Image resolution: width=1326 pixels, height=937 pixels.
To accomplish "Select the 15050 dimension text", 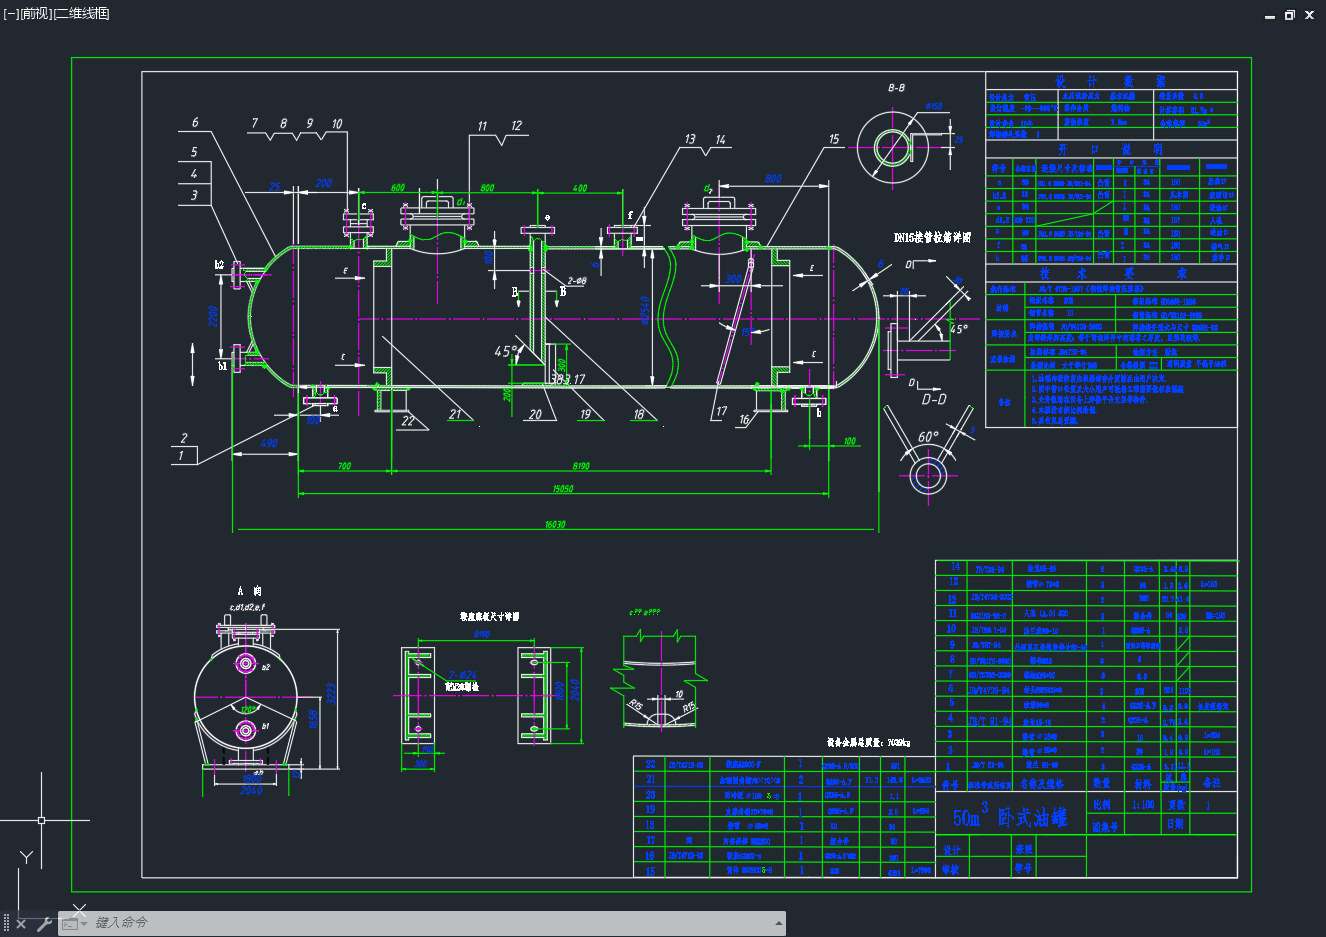I will click(562, 489).
